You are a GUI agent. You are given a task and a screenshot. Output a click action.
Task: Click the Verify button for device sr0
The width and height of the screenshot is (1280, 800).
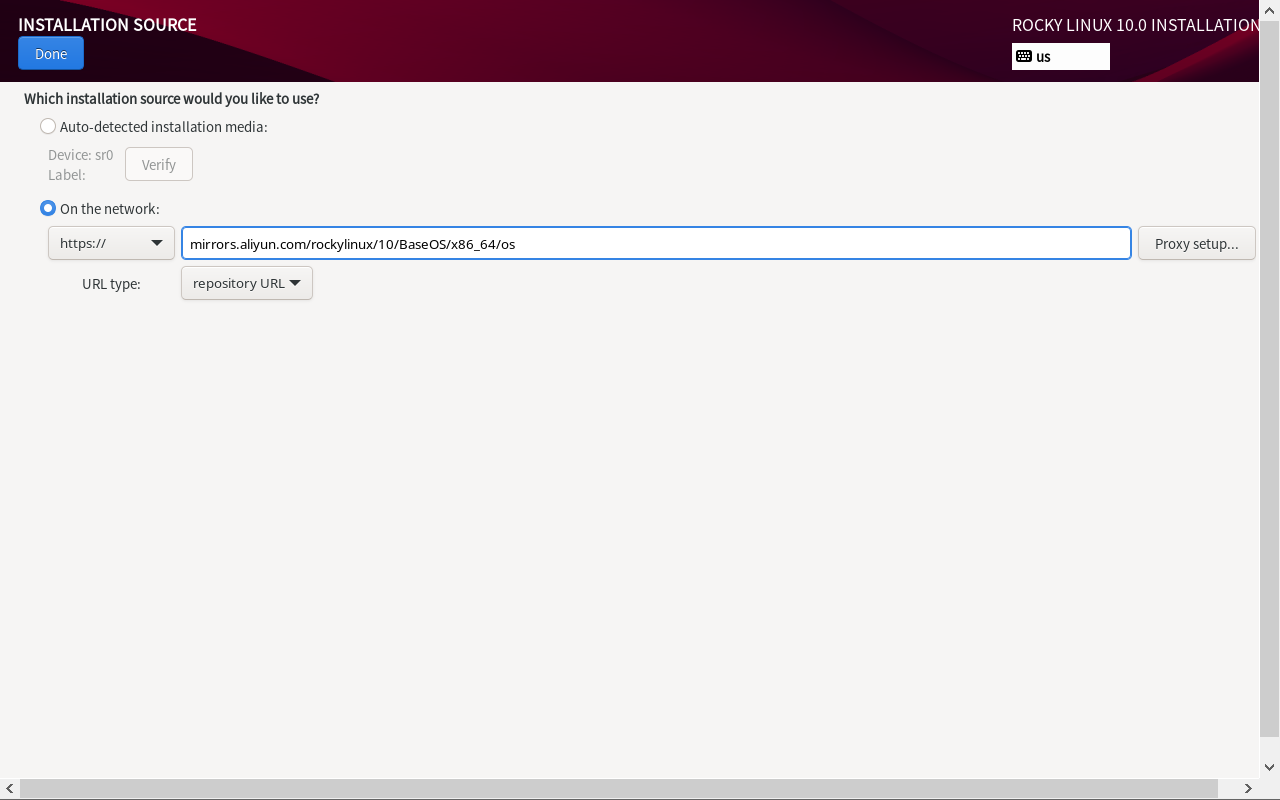tap(159, 164)
